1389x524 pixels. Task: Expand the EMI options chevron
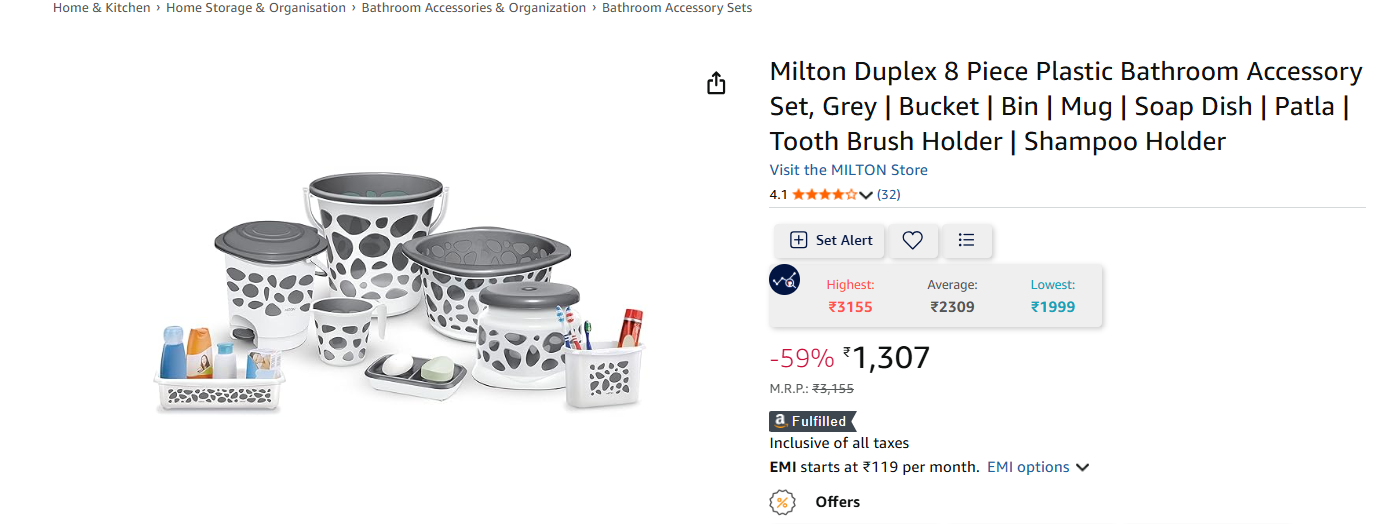pos(1082,467)
